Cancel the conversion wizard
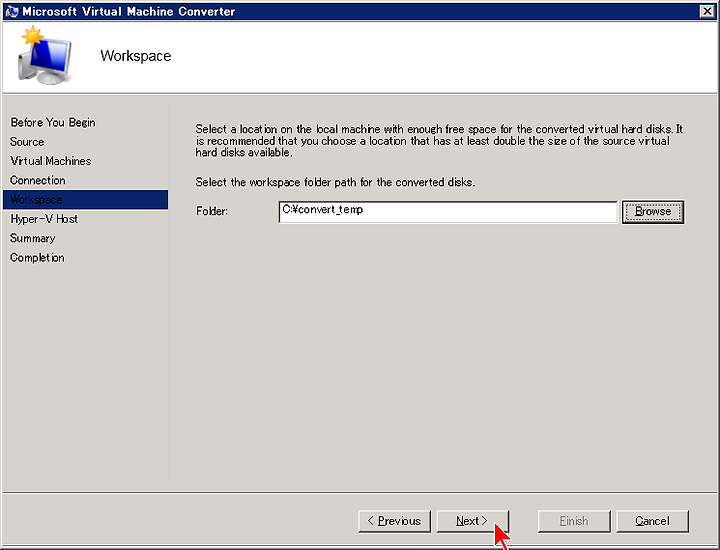720x550 pixels. point(652,521)
